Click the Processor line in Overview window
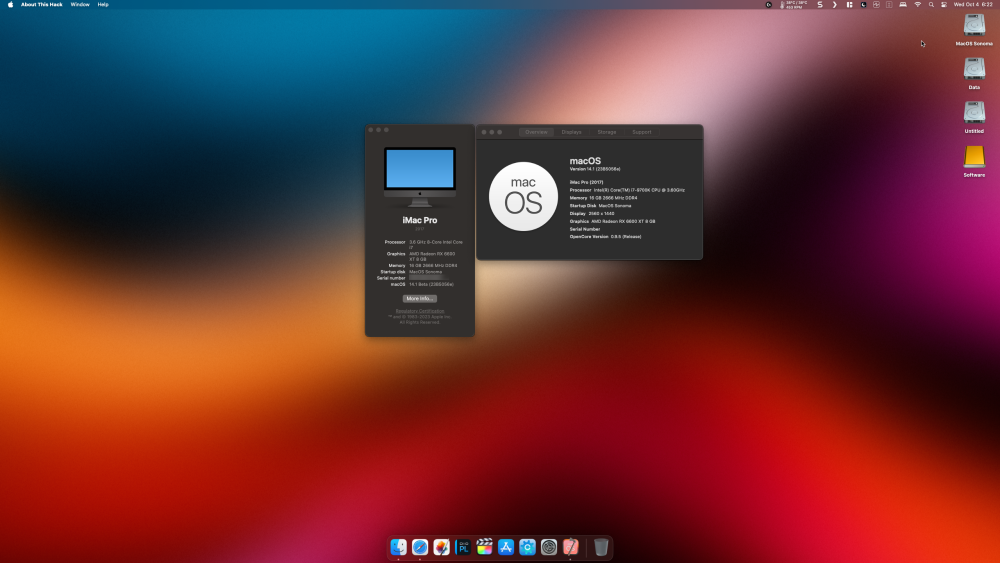This screenshot has width=1000, height=563. [x=627, y=190]
